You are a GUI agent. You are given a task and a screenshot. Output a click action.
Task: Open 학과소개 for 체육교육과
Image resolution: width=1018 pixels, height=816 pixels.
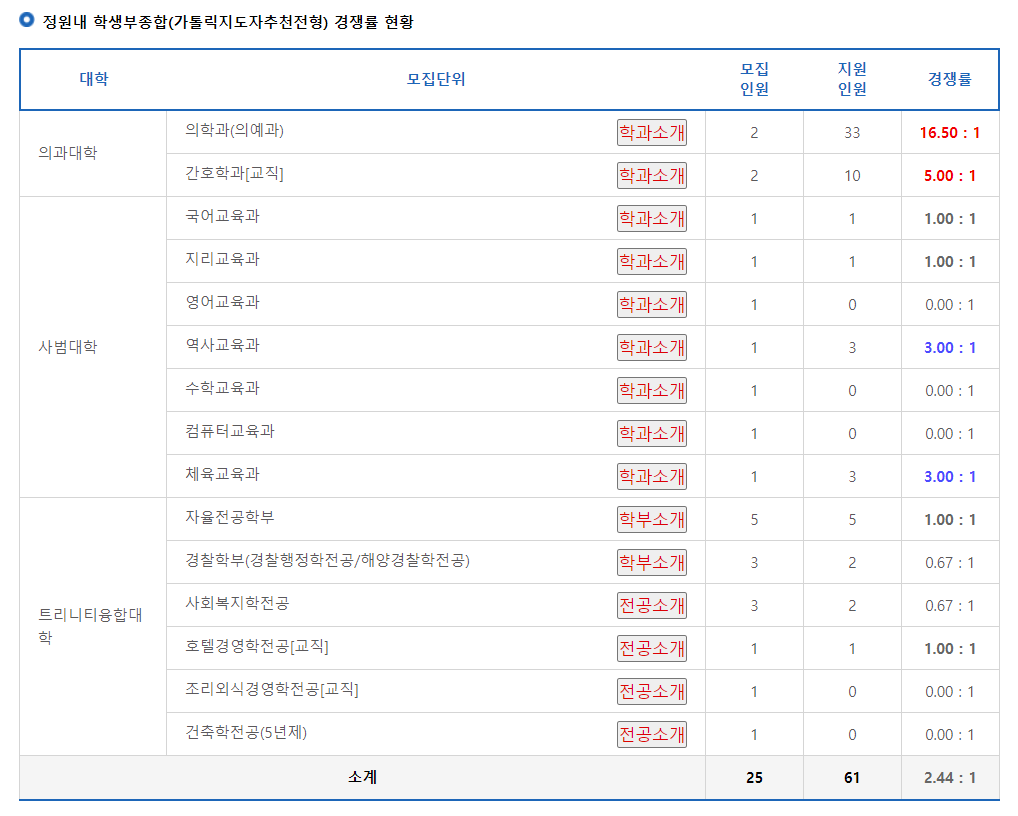click(x=651, y=475)
